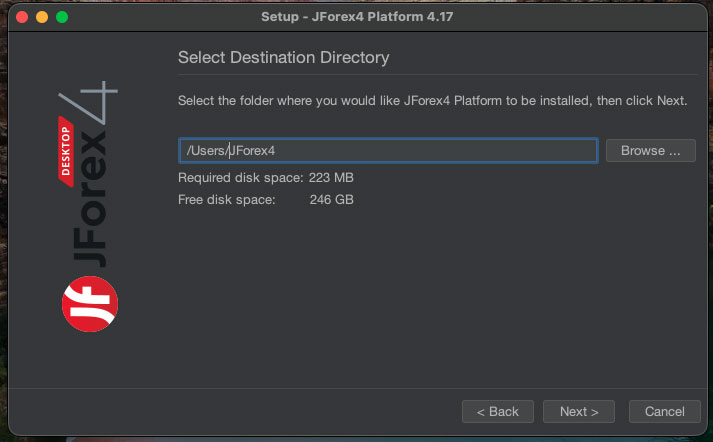Focus the destination directory path field
713x442 pixels.
click(x=388, y=151)
